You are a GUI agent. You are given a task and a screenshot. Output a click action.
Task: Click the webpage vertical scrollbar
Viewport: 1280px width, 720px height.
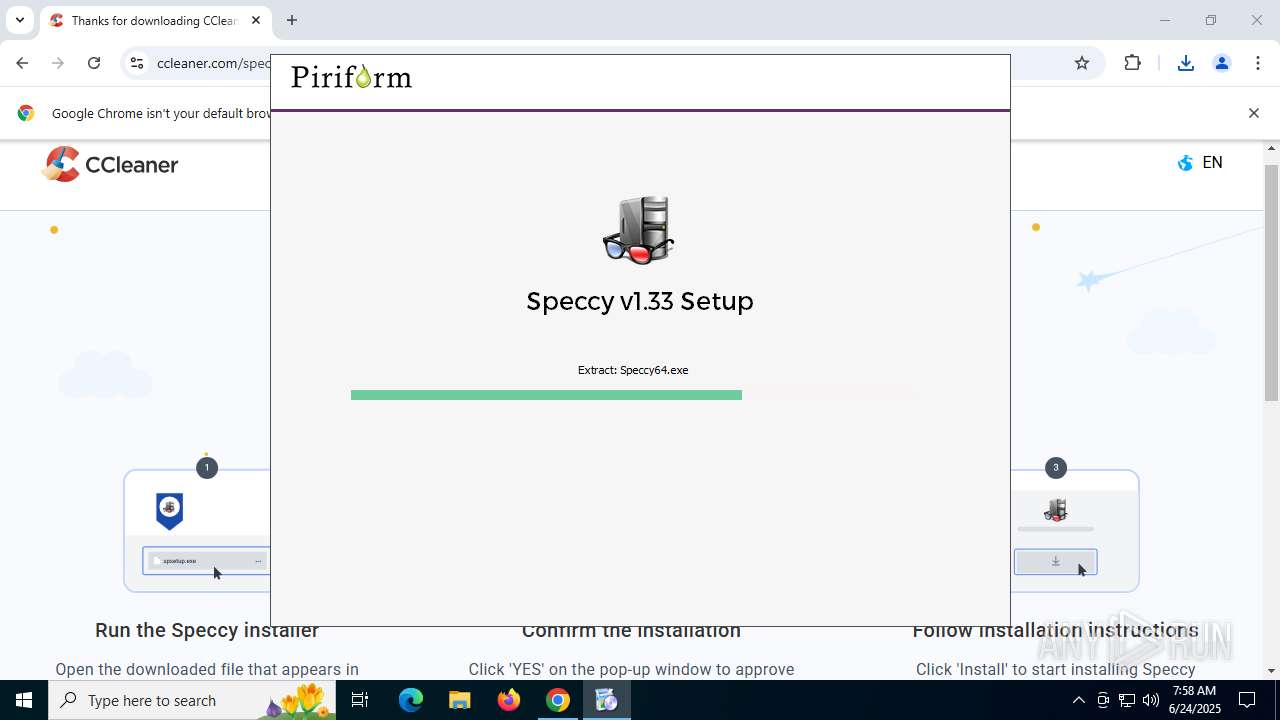[1271, 283]
